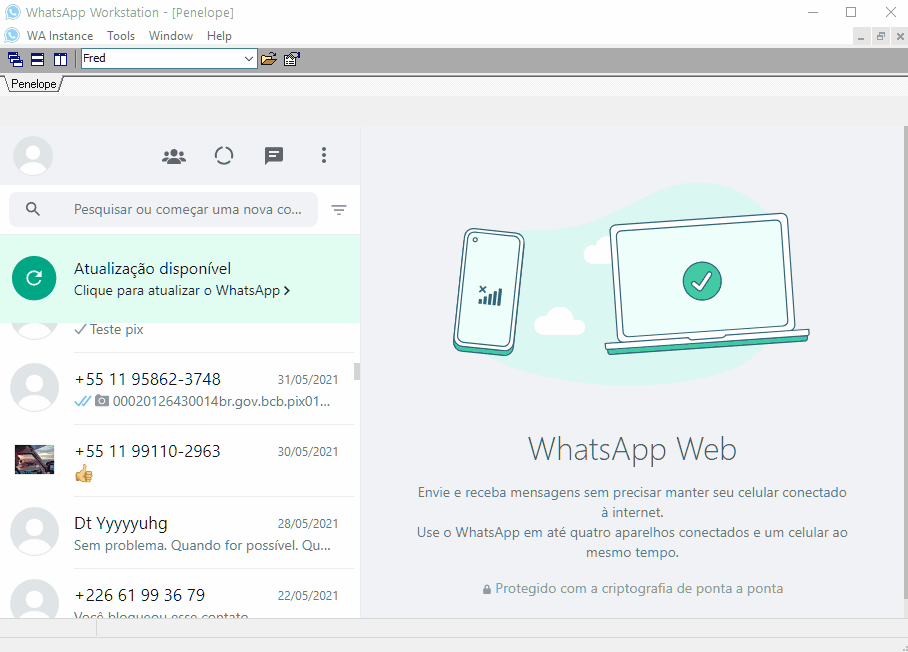This screenshot has height=652, width=908.
Task: Click 'Protegido com a criptografia de ponta a ponta'
Action: [x=639, y=588]
